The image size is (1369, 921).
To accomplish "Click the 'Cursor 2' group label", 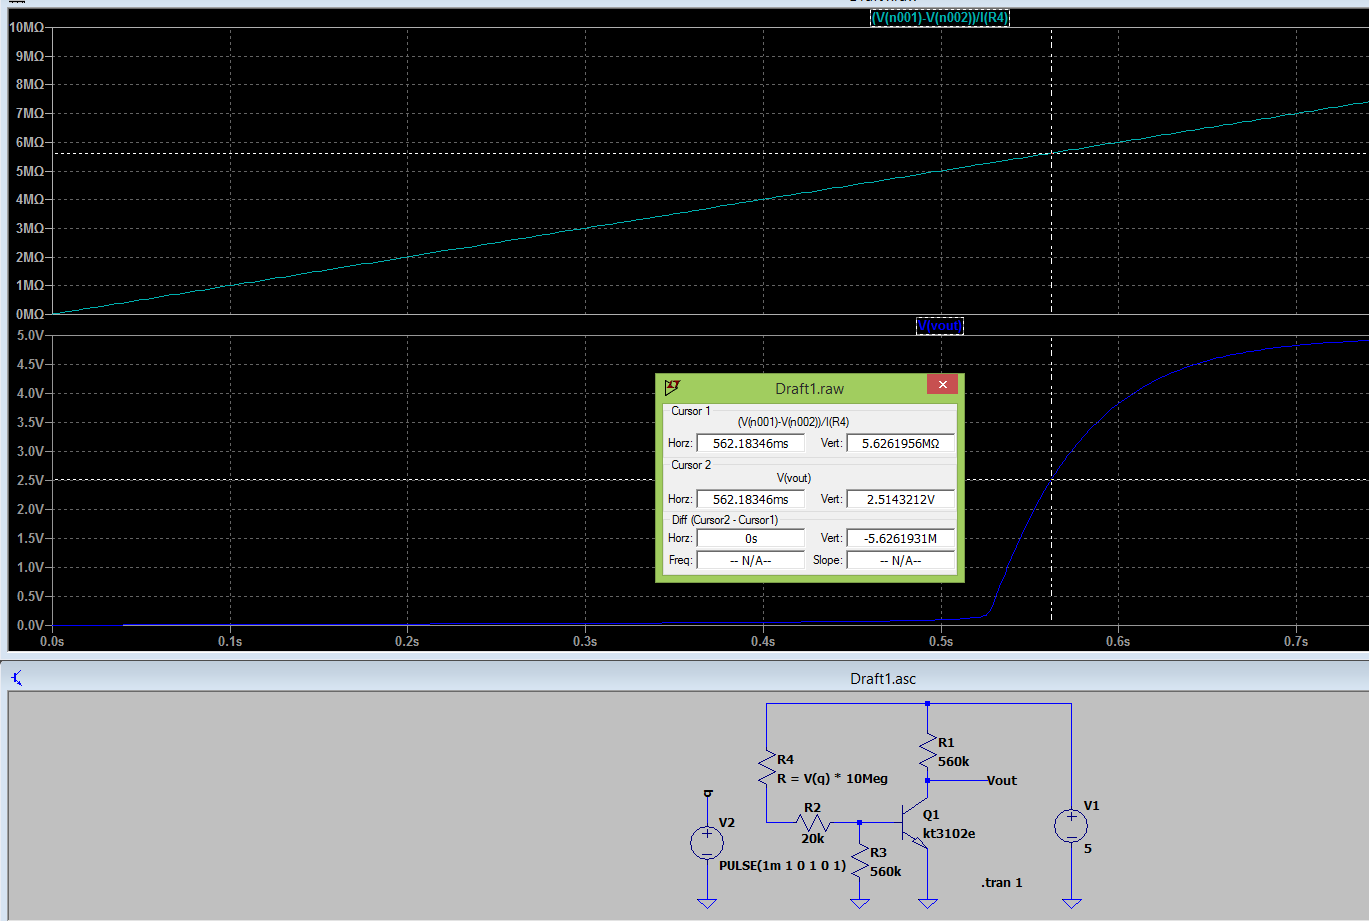I will [691, 465].
